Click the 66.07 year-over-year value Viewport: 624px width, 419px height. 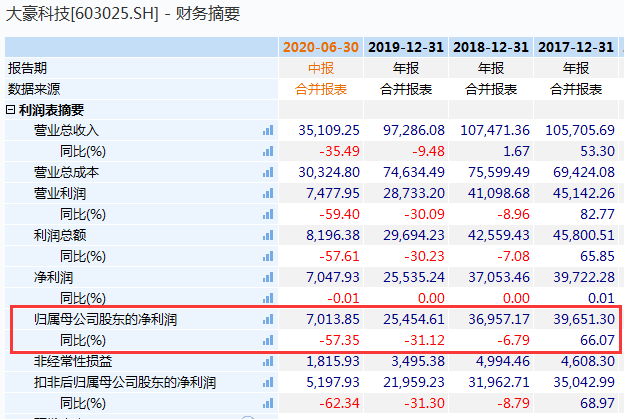pos(597,340)
